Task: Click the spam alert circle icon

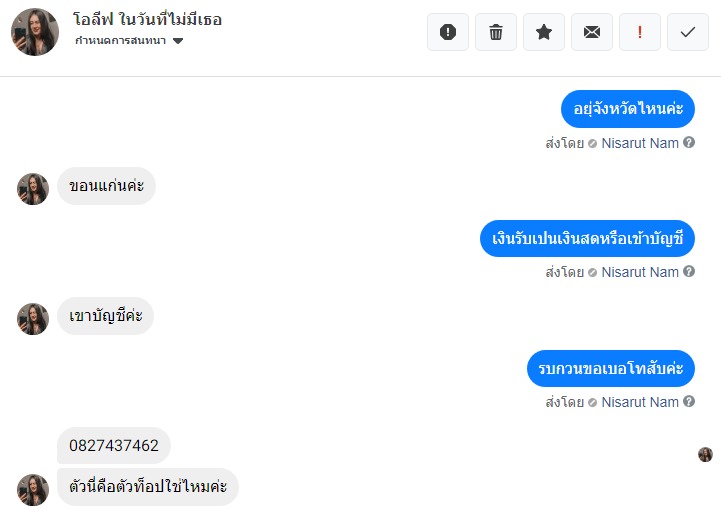Action: pyautogui.click(x=448, y=32)
